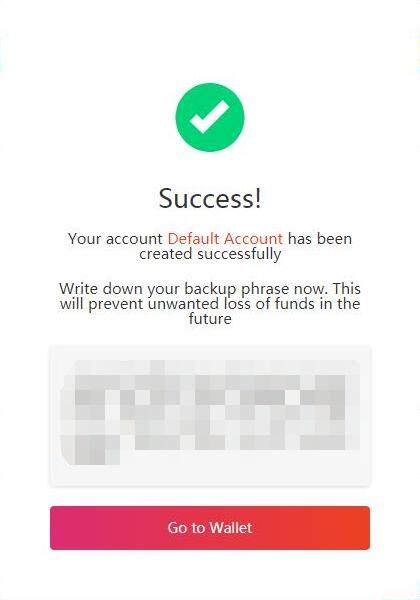Viewport: 420px width, 600px height.
Task: Focus the gray backup phrase box
Action: tap(210, 416)
